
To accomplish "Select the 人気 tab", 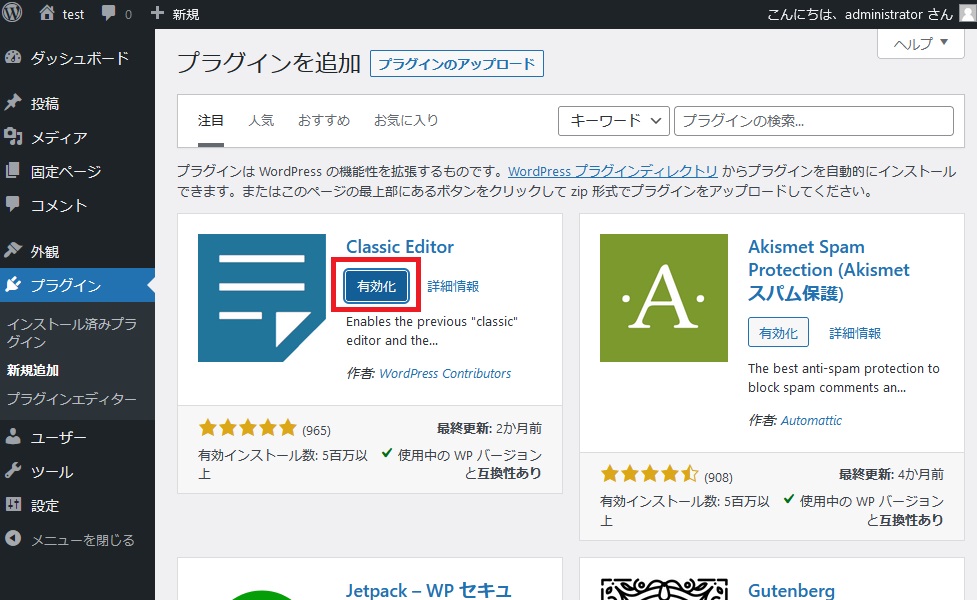I will tap(260, 120).
